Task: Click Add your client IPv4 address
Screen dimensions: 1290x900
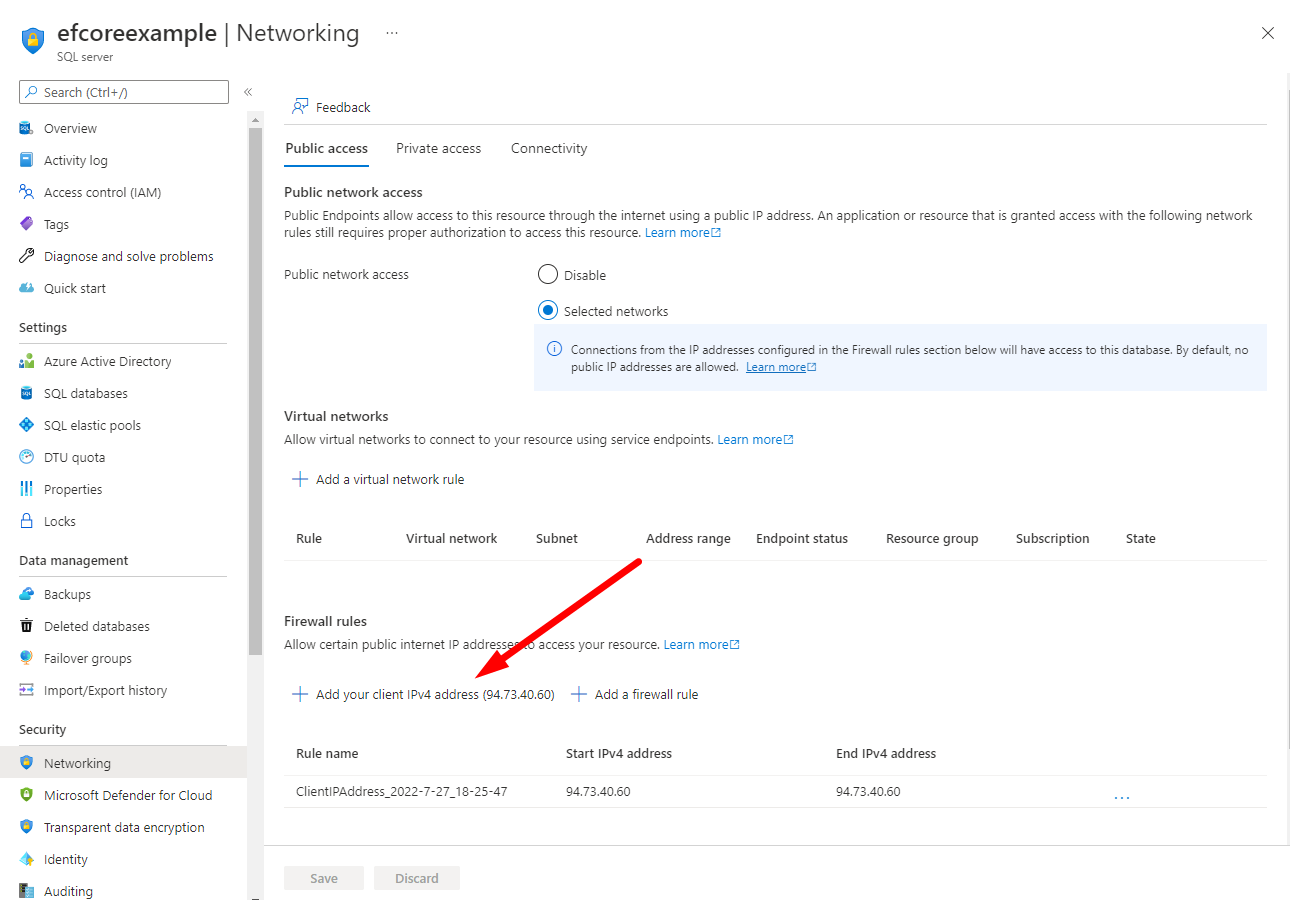Action: [422, 694]
